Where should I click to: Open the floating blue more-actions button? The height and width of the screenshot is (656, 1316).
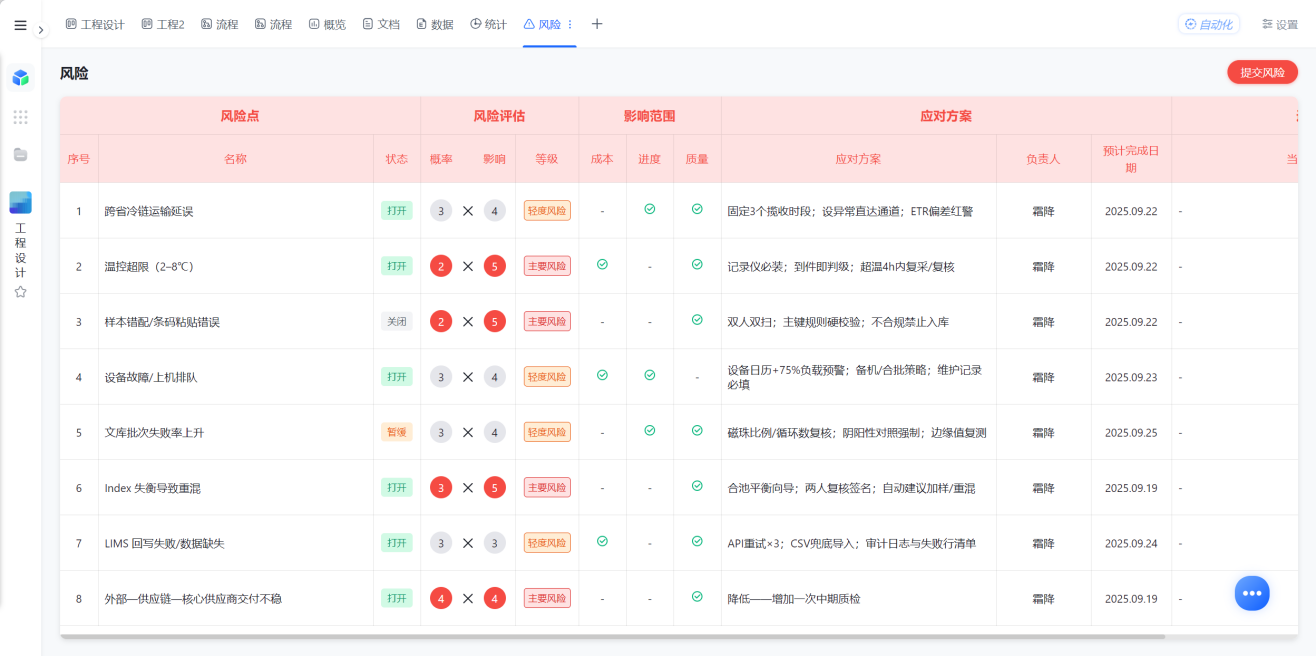[1252, 593]
